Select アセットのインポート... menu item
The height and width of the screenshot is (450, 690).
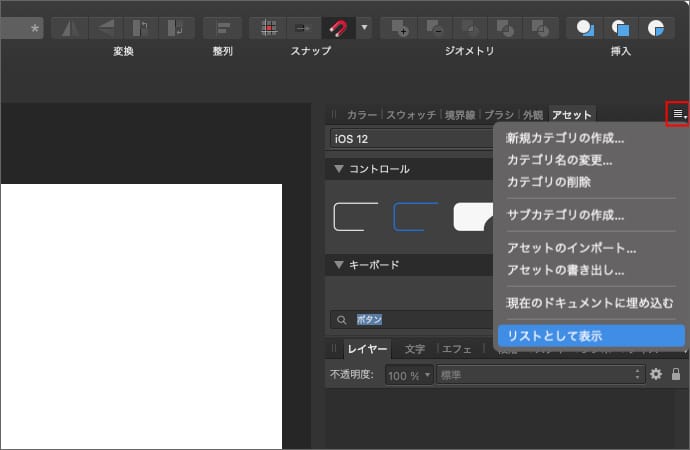tap(571, 248)
